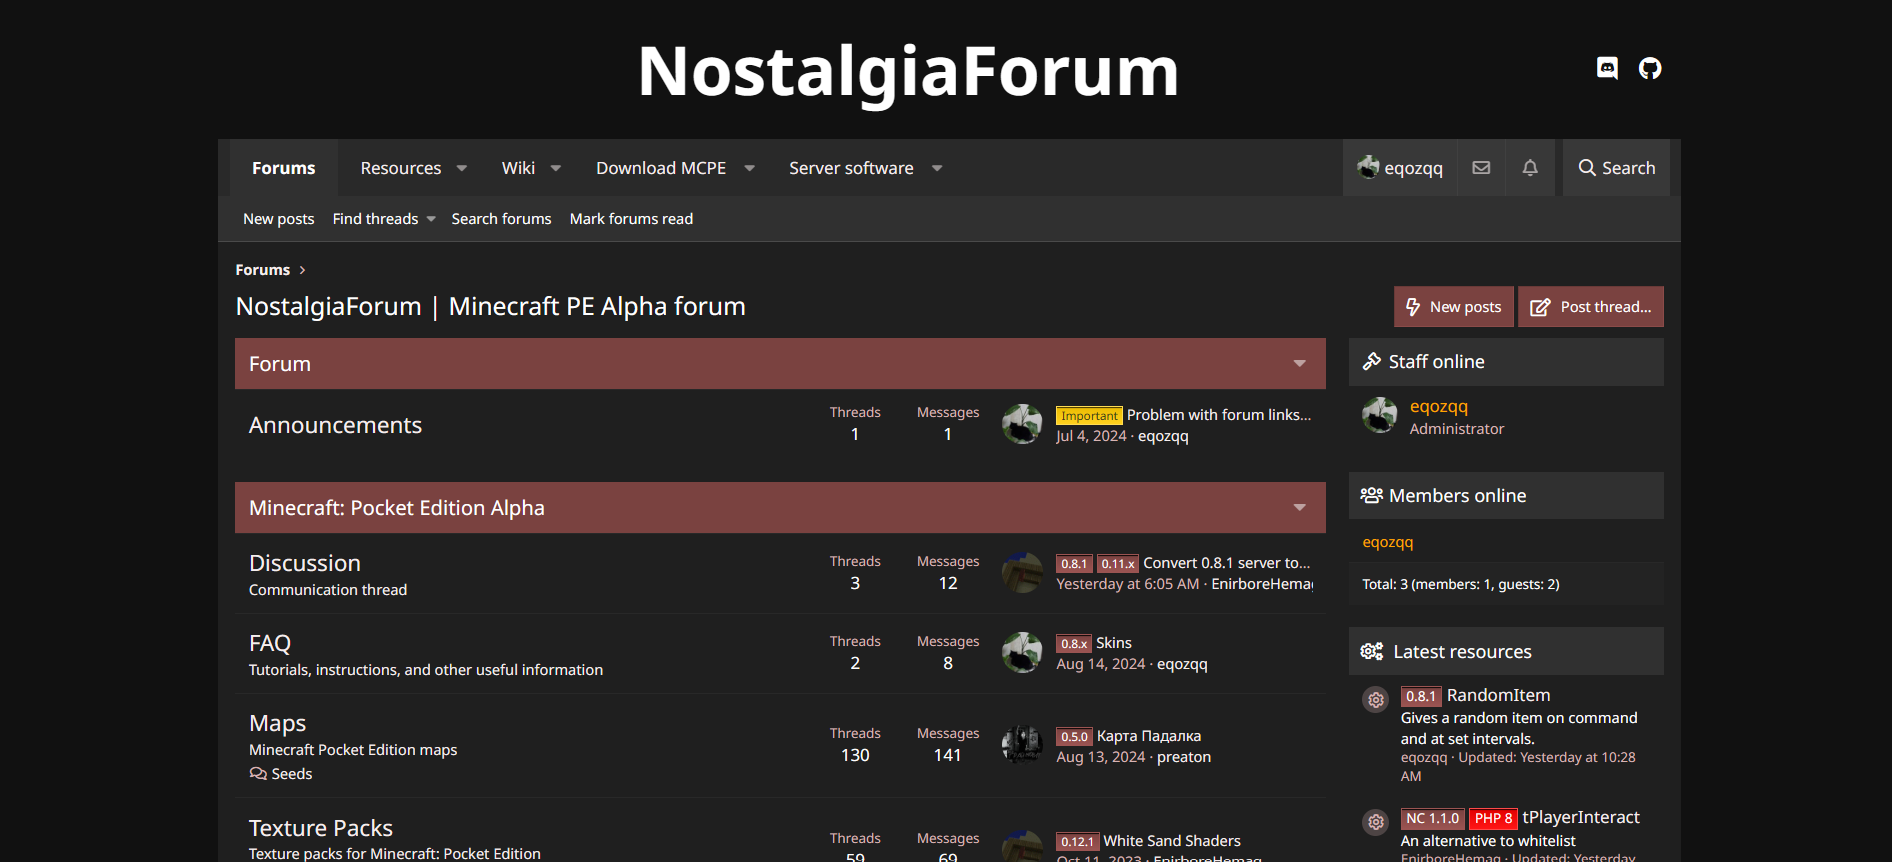Click eqozqq avatar under Staff online
This screenshot has height=862, width=1892.
point(1380,415)
